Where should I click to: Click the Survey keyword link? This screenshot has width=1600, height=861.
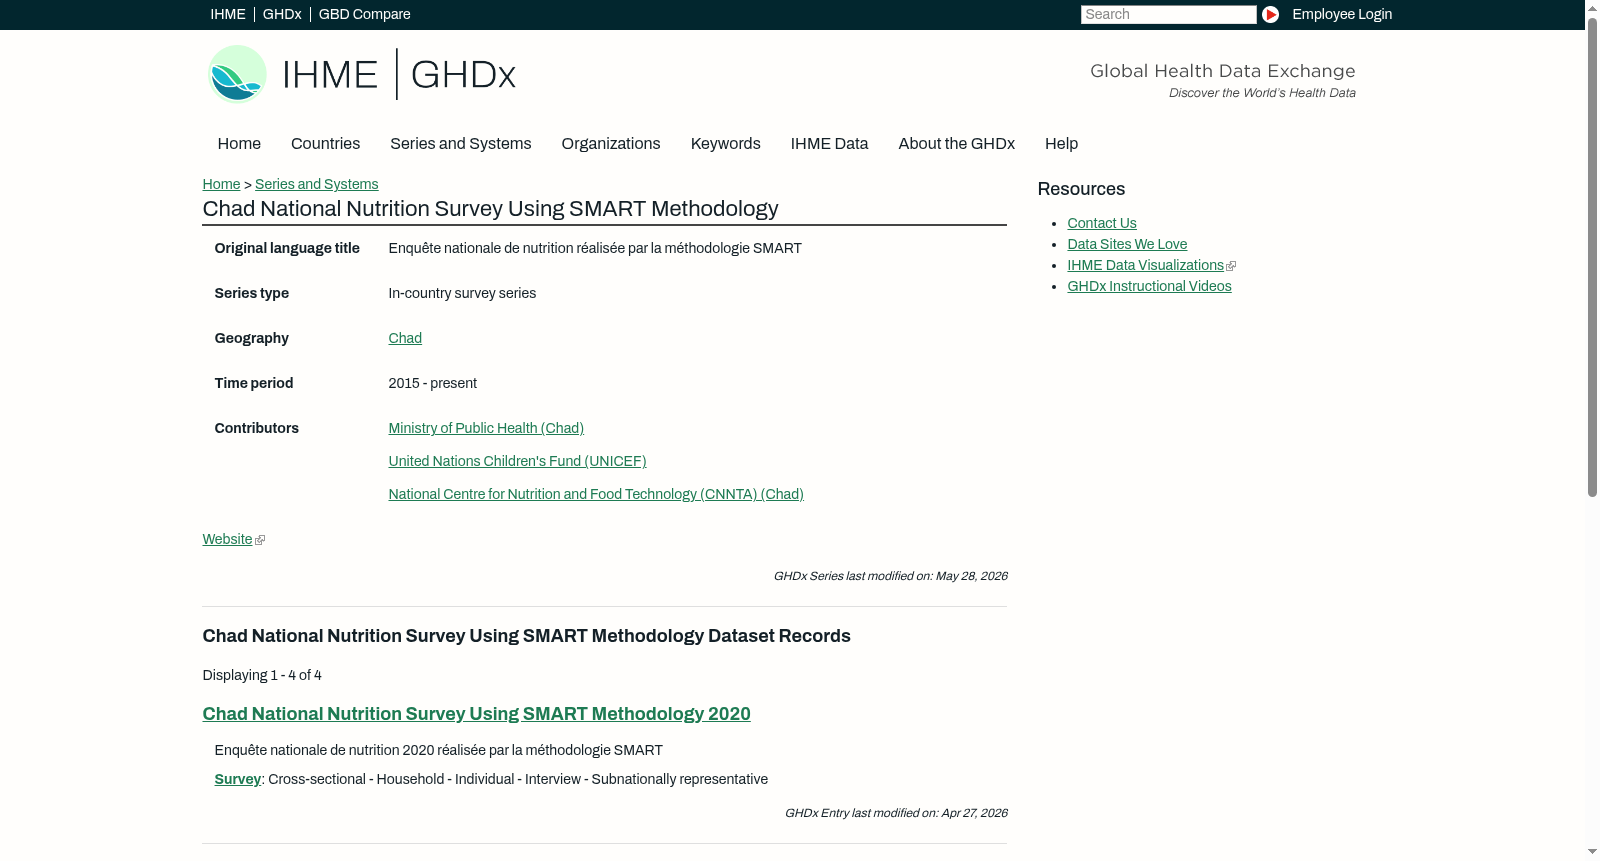(x=237, y=779)
